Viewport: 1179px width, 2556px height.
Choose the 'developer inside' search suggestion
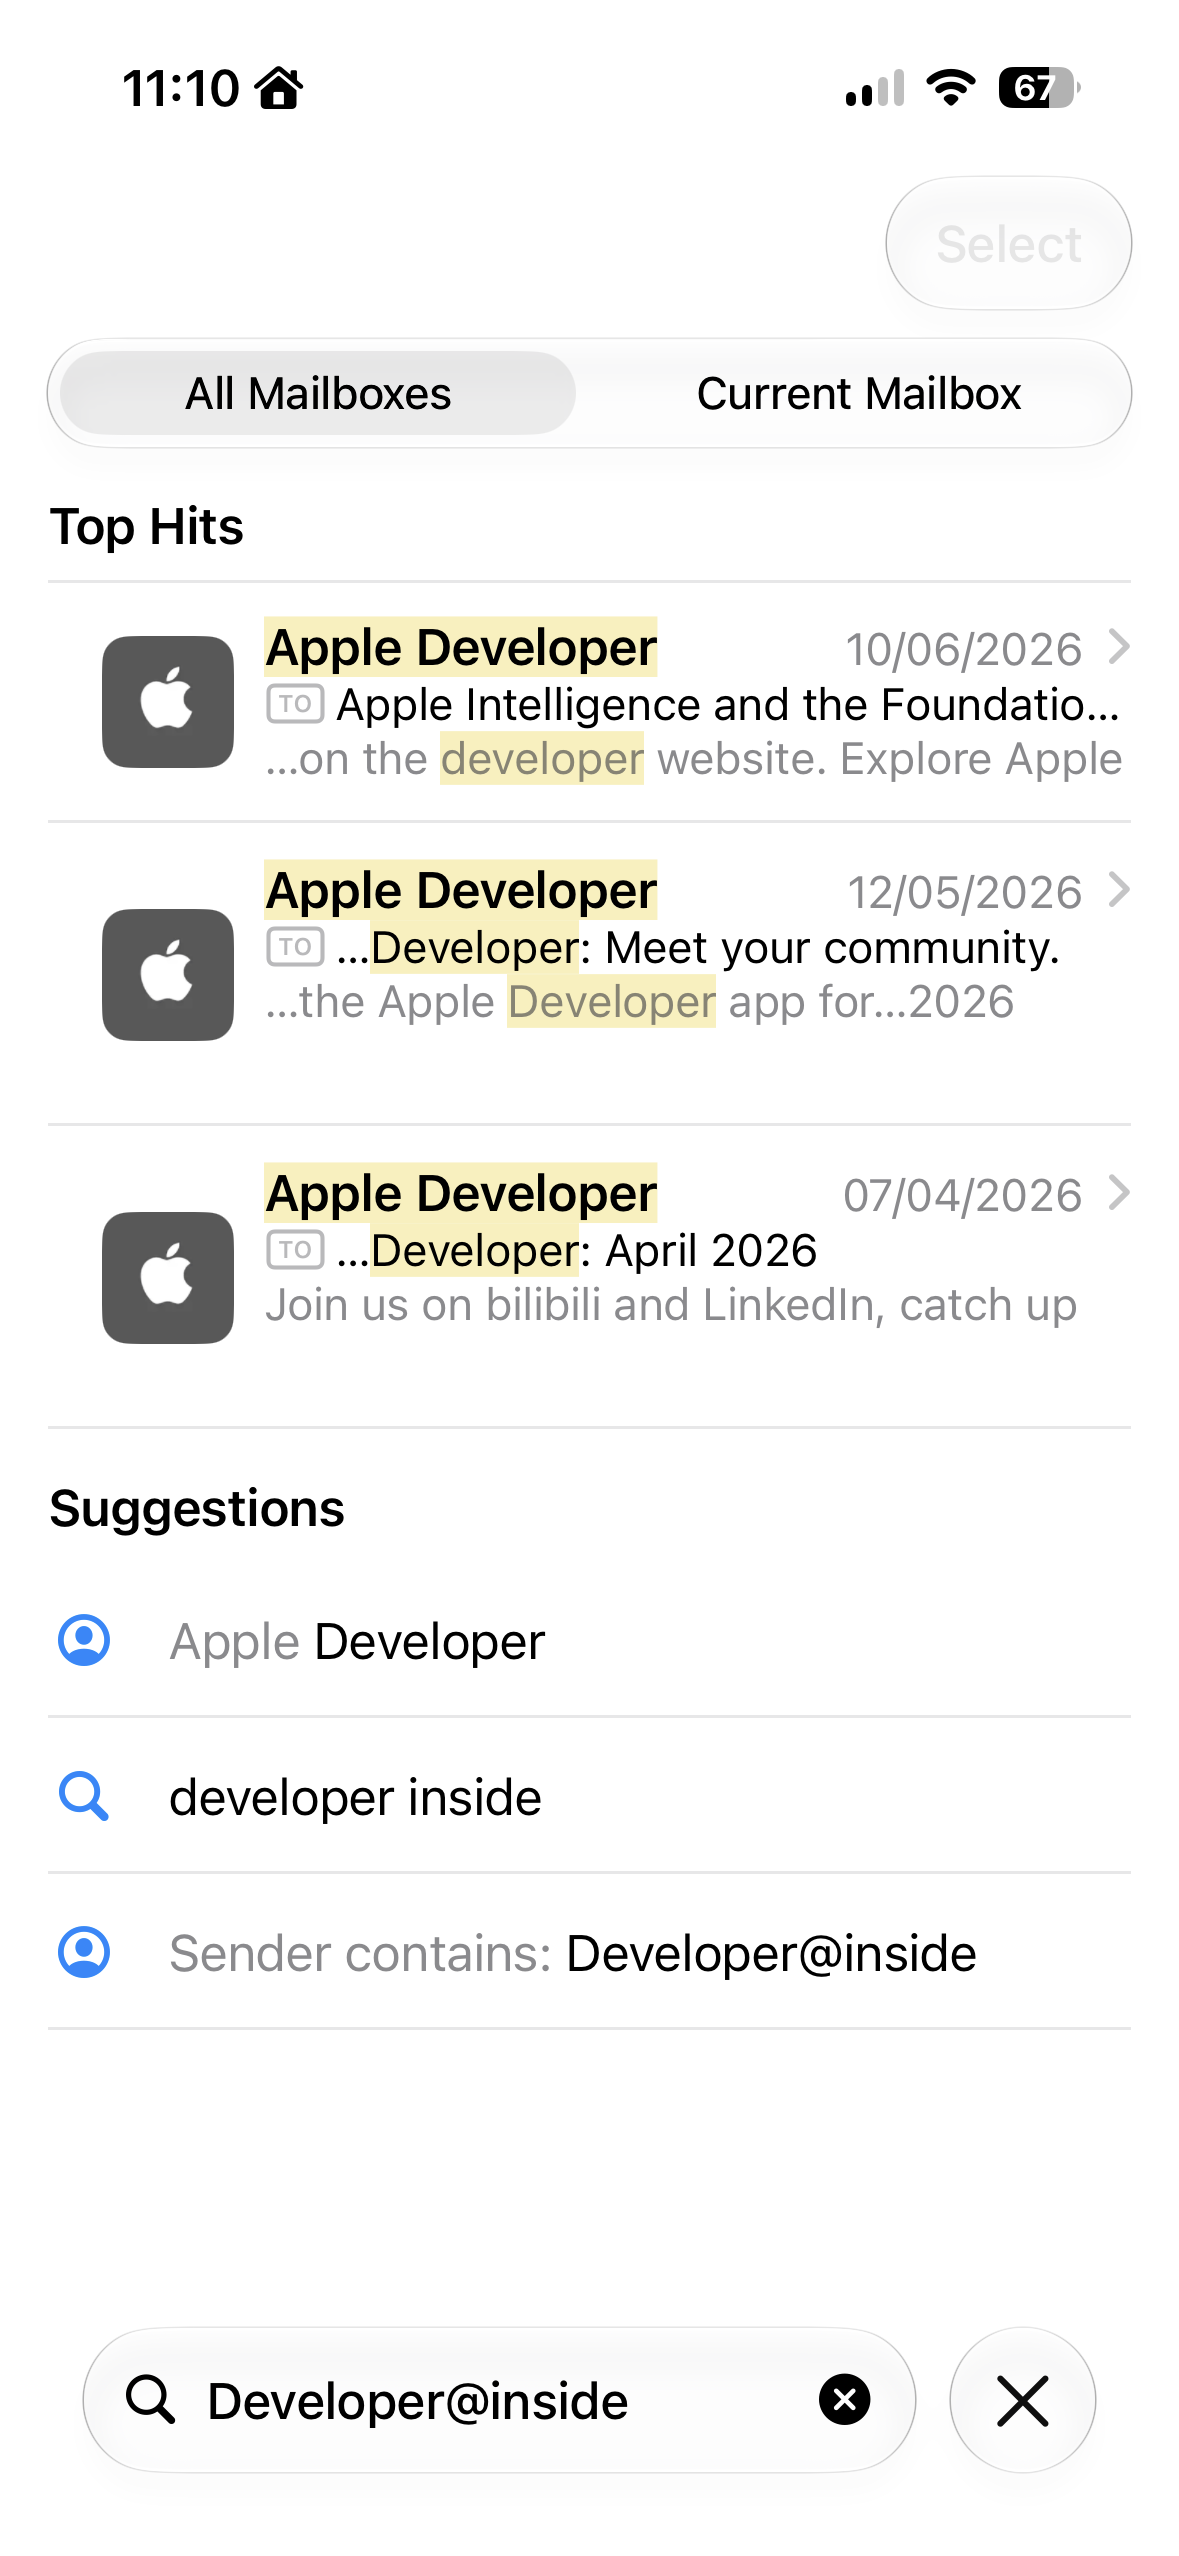click(x=589, y=1797)
